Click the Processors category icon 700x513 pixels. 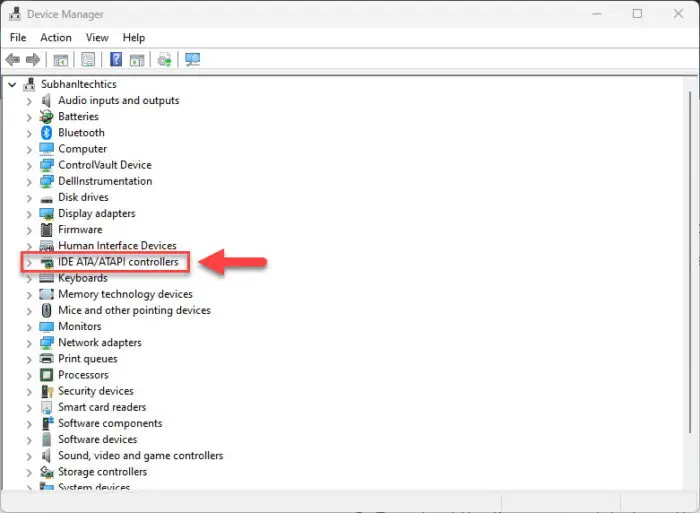pos(47,375)
